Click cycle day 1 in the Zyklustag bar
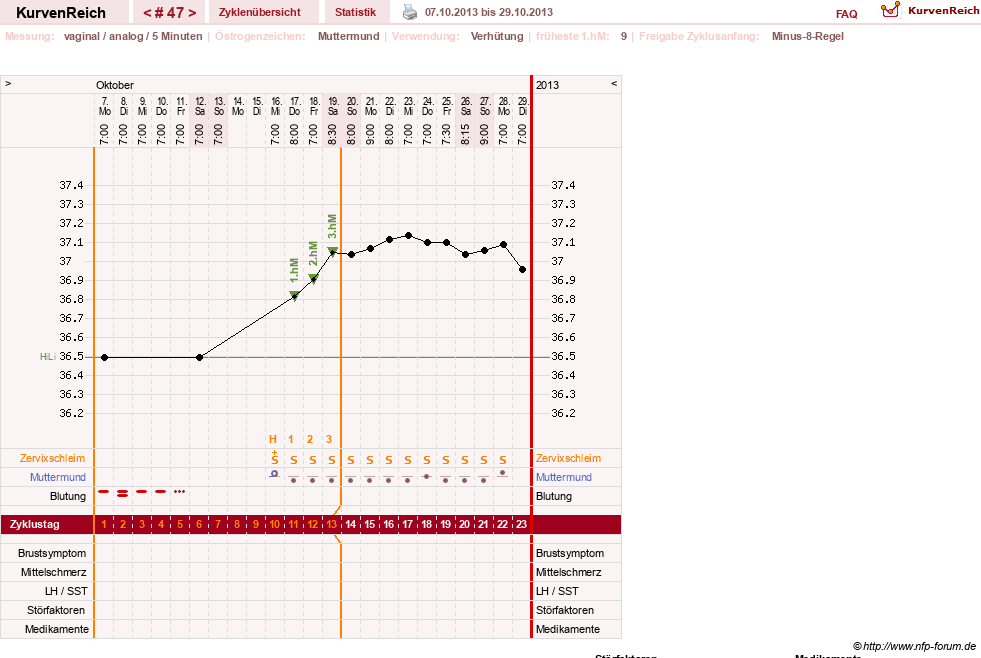The width and height of the screenshot is (981, 658). point(104,524)
